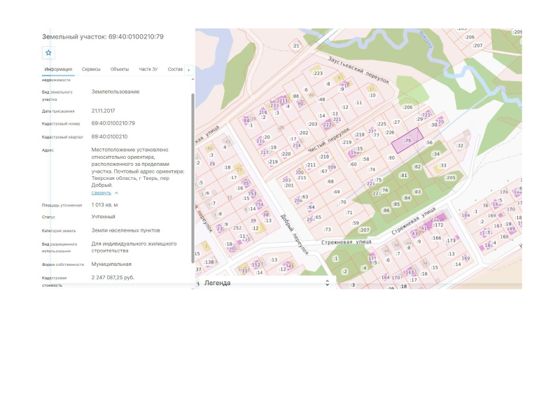Open the Легенда map legend
Image resolution: width=560 pixels, height=396 pixels.
(217, 283)
